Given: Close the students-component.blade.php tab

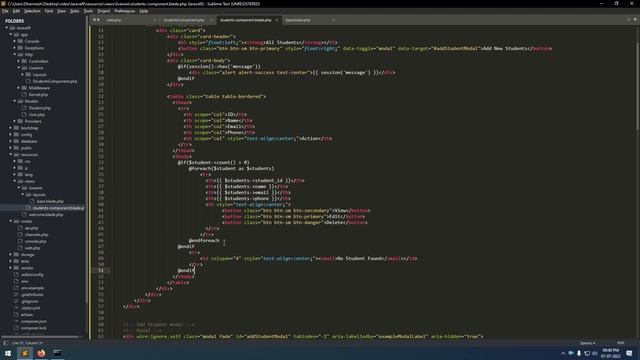Looking at the screenshot, I should [277, 20].
